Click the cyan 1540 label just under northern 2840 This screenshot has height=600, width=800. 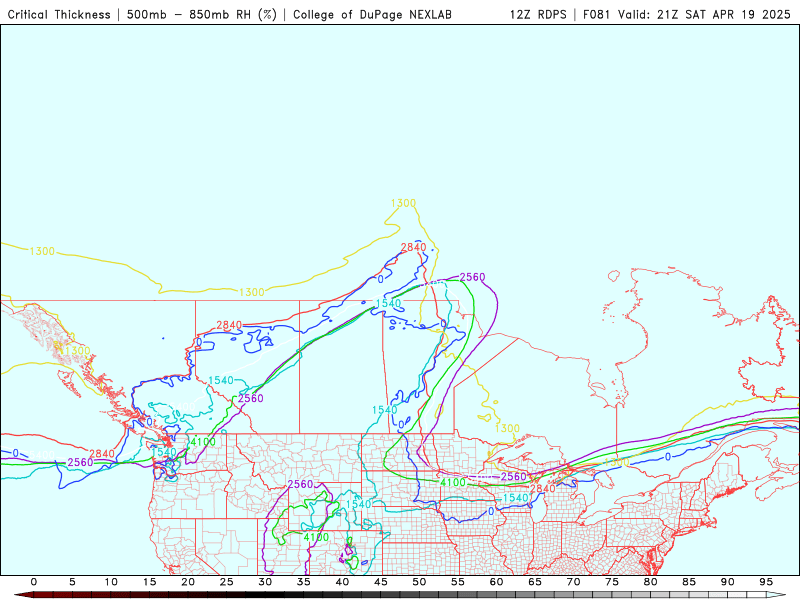tap(388, 304)
